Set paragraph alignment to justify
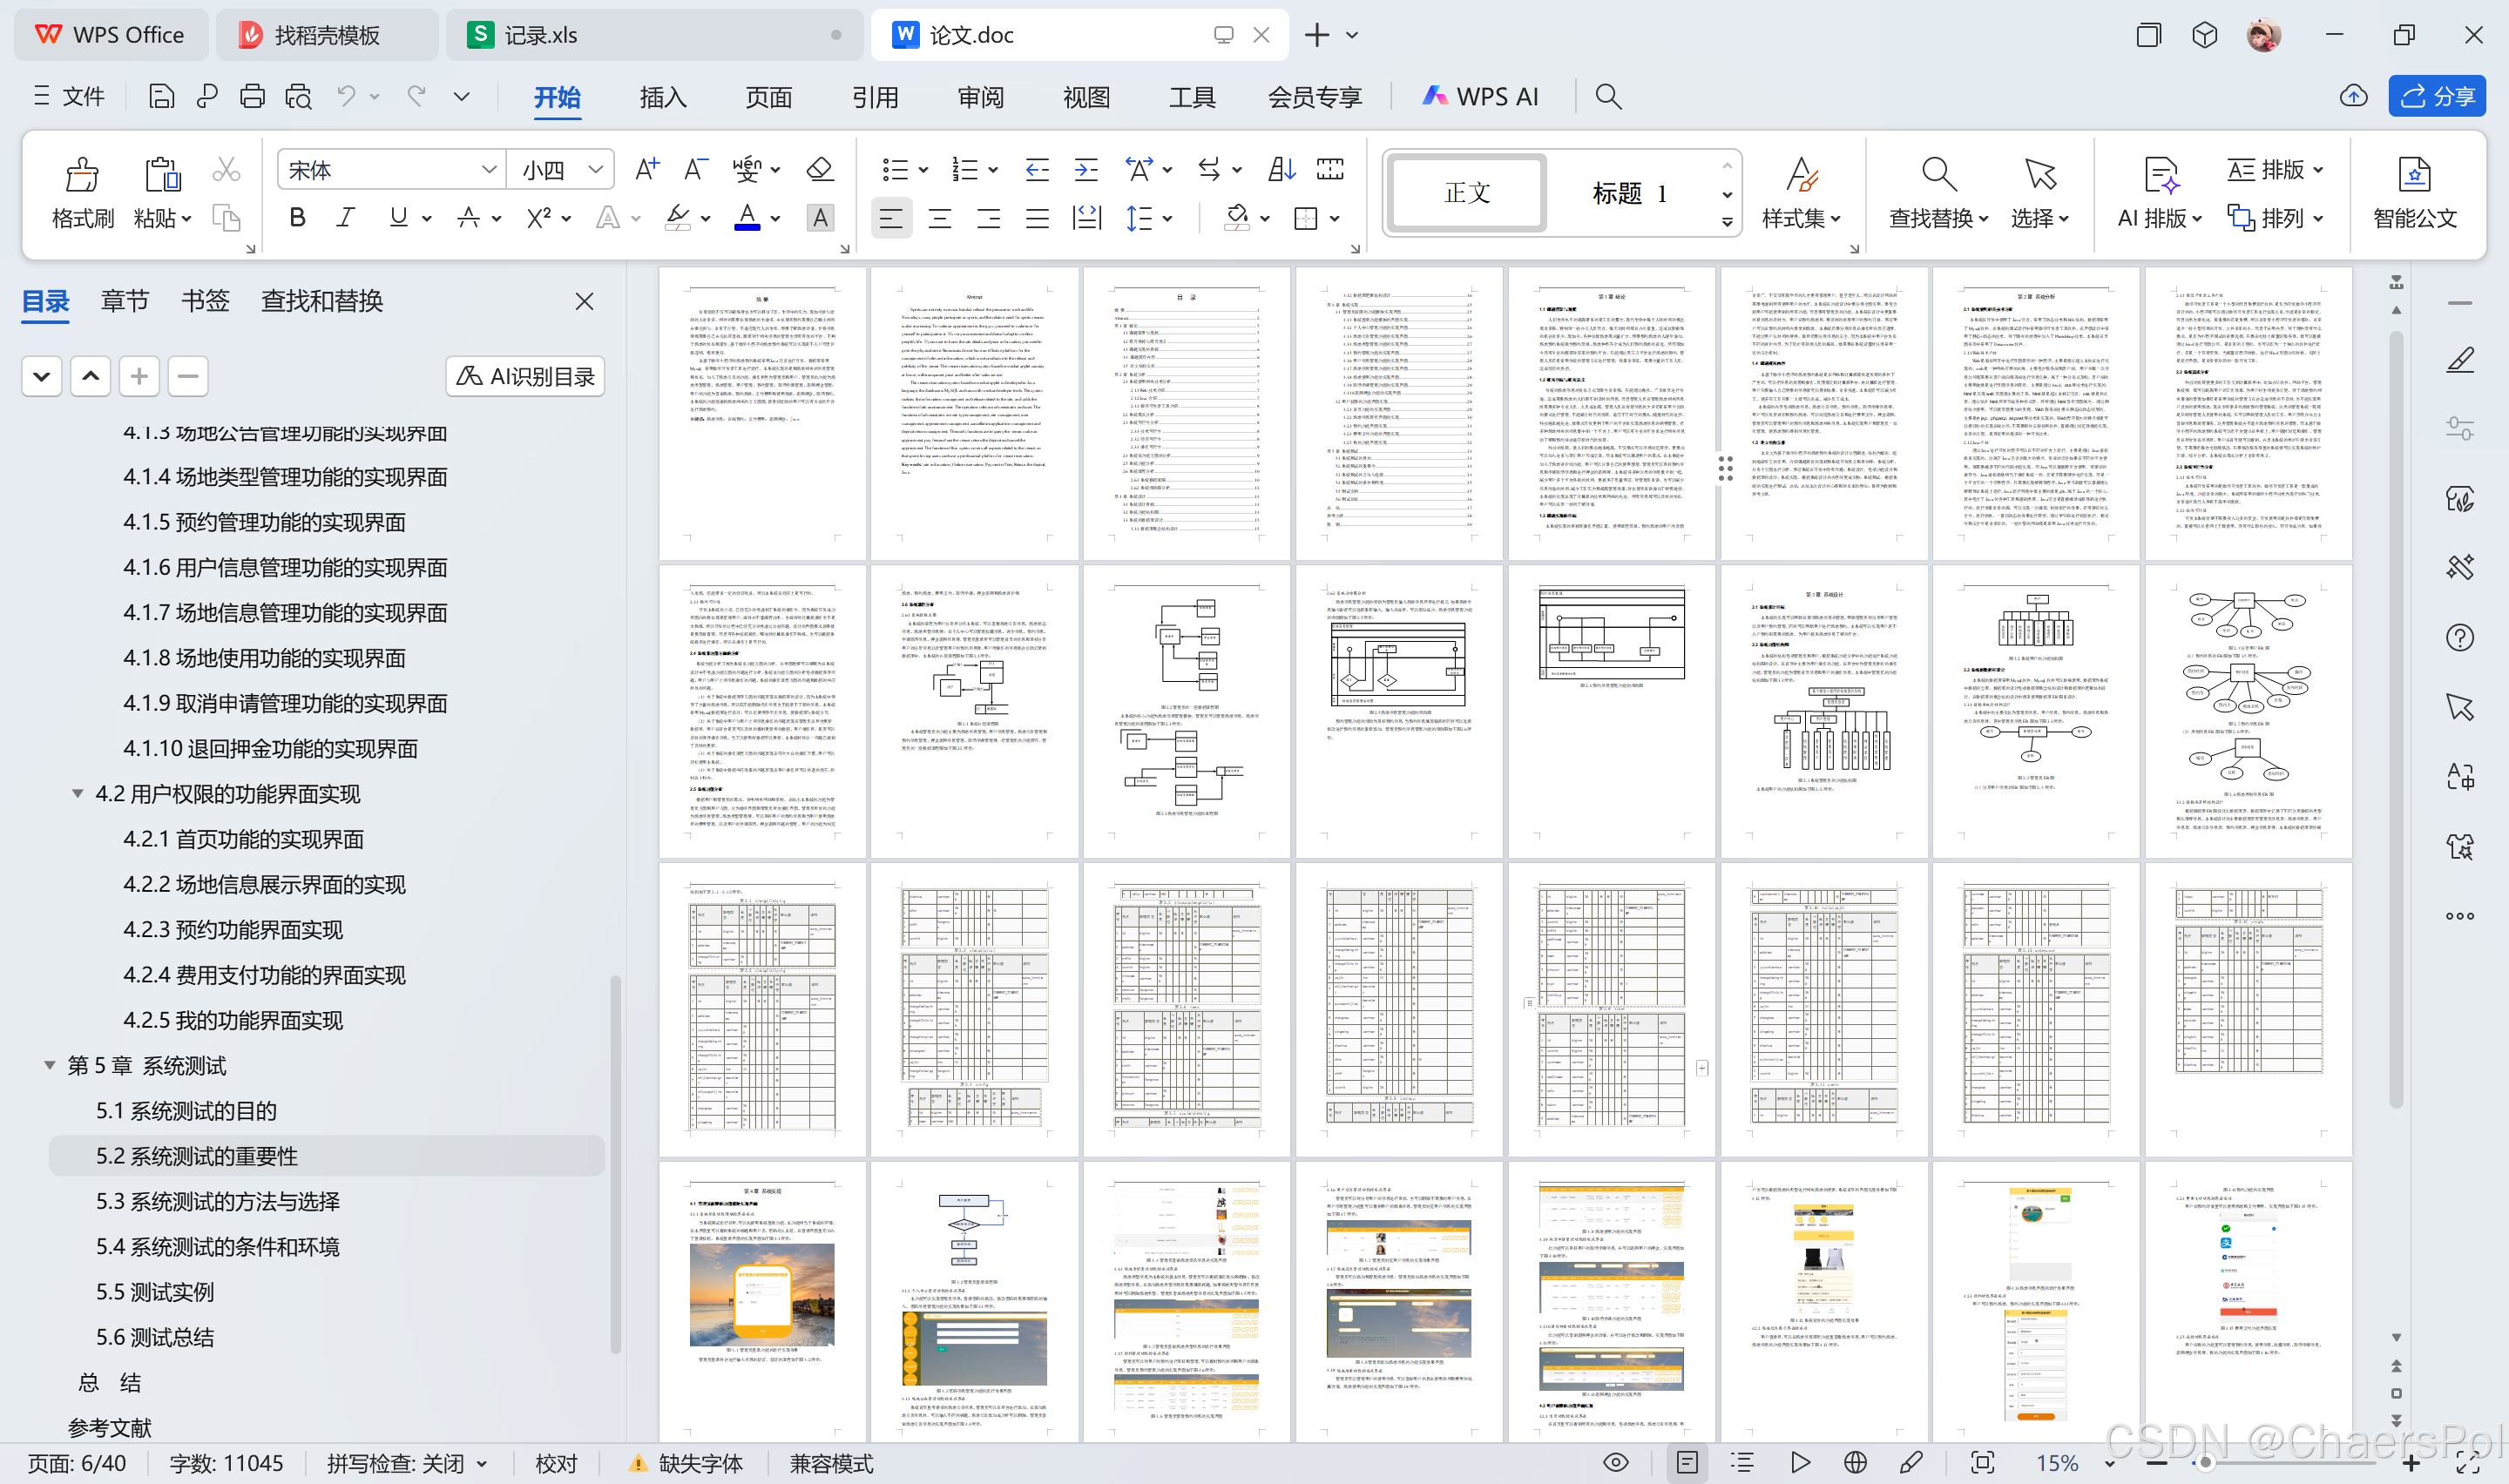 pos(1037,217)
